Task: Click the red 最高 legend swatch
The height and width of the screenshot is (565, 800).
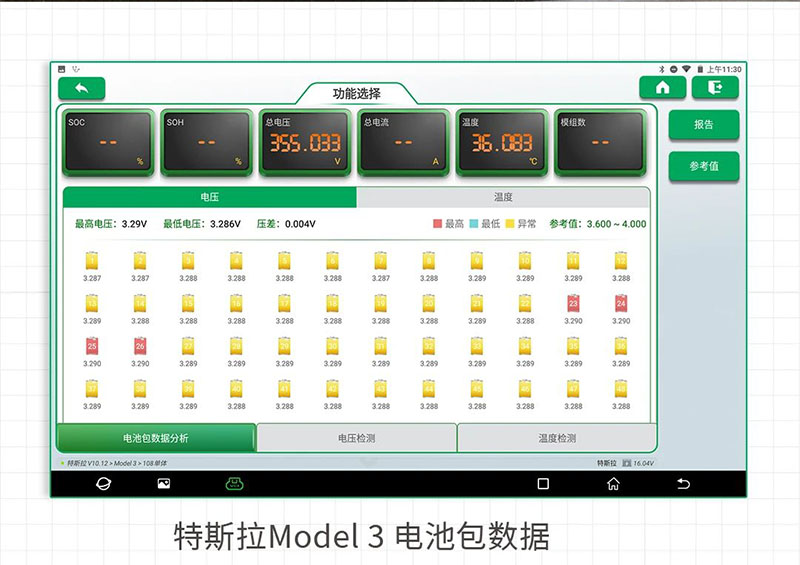Action: click(x=437, y=224)
